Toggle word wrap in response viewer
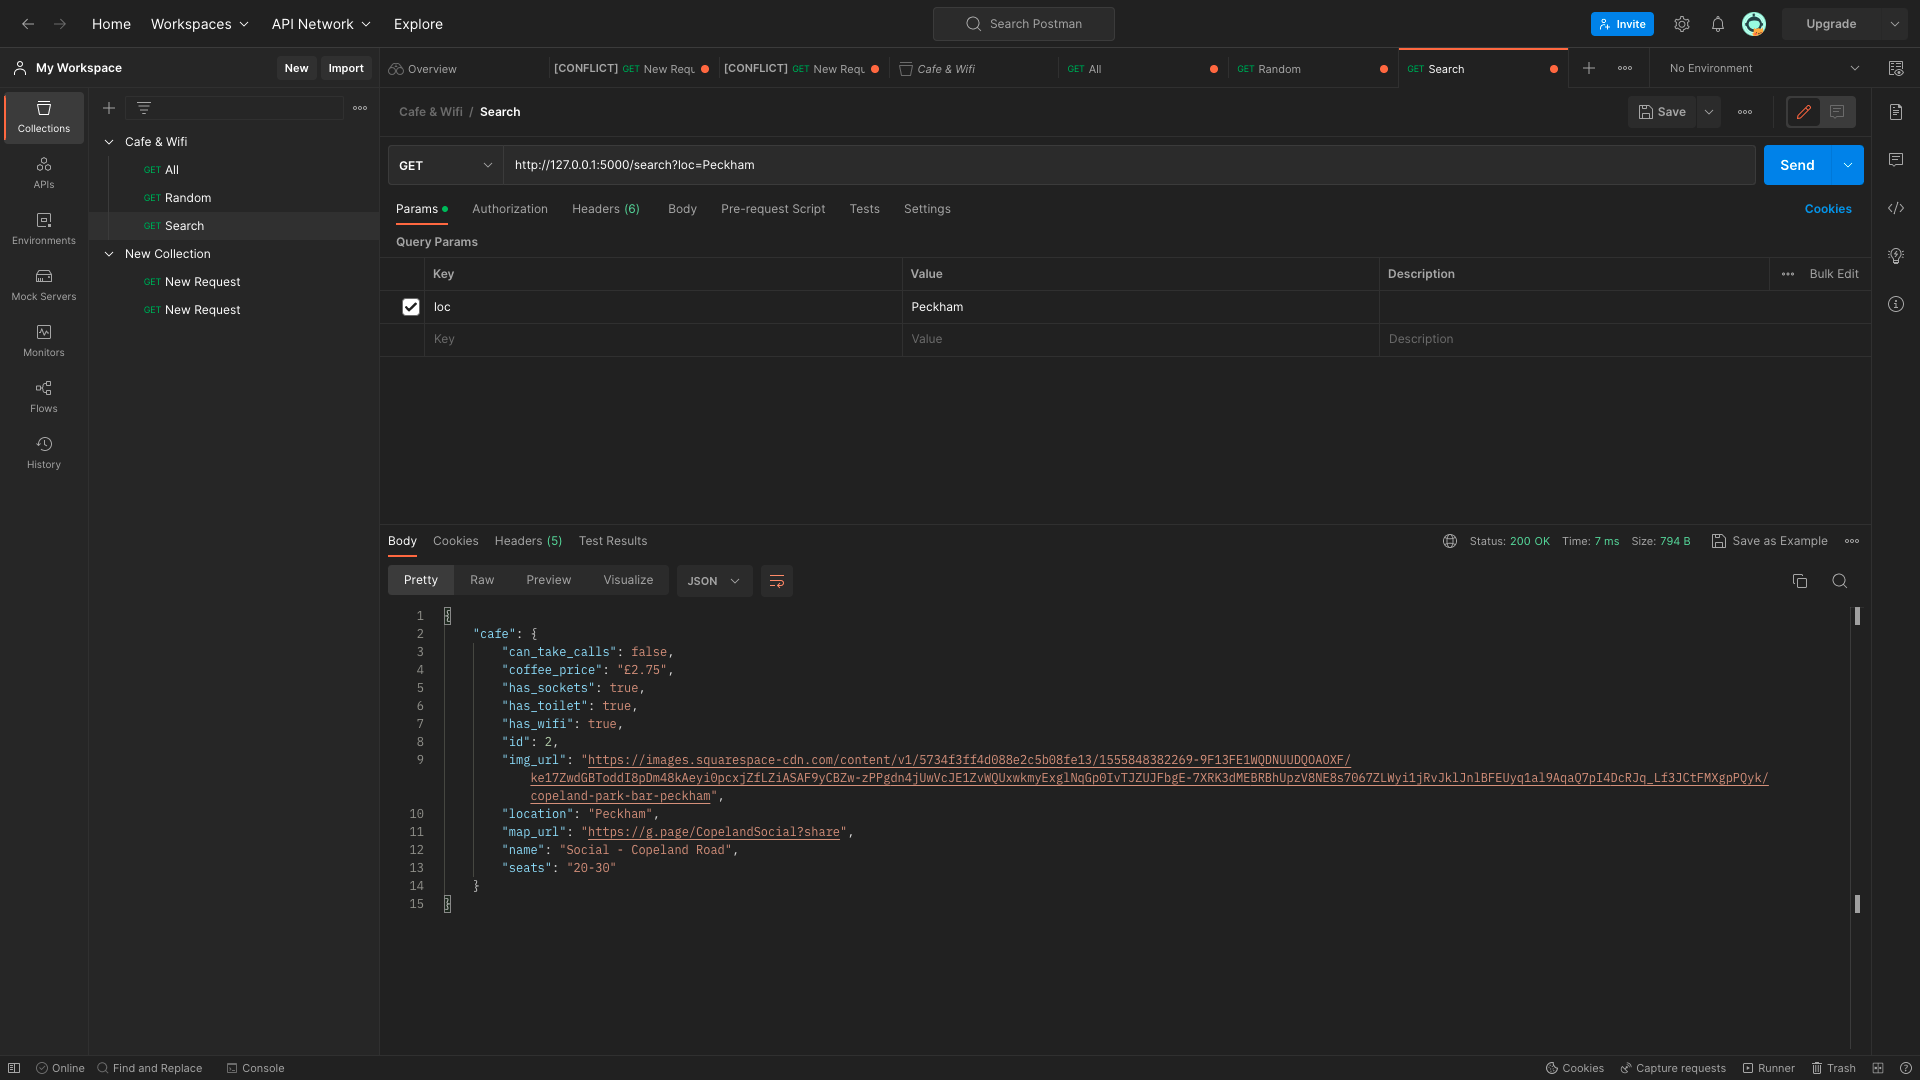Viewport: 1920px width, 1080px height. pyautogui.click(x=776, y=581)
